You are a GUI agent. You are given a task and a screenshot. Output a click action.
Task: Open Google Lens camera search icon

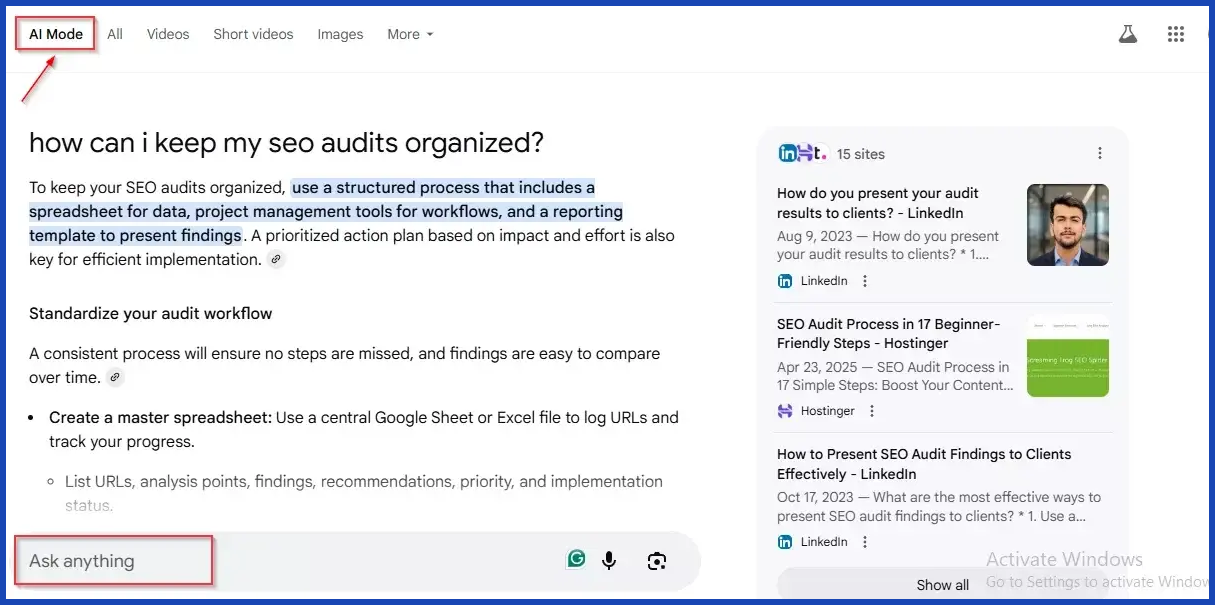coord(657,561)
